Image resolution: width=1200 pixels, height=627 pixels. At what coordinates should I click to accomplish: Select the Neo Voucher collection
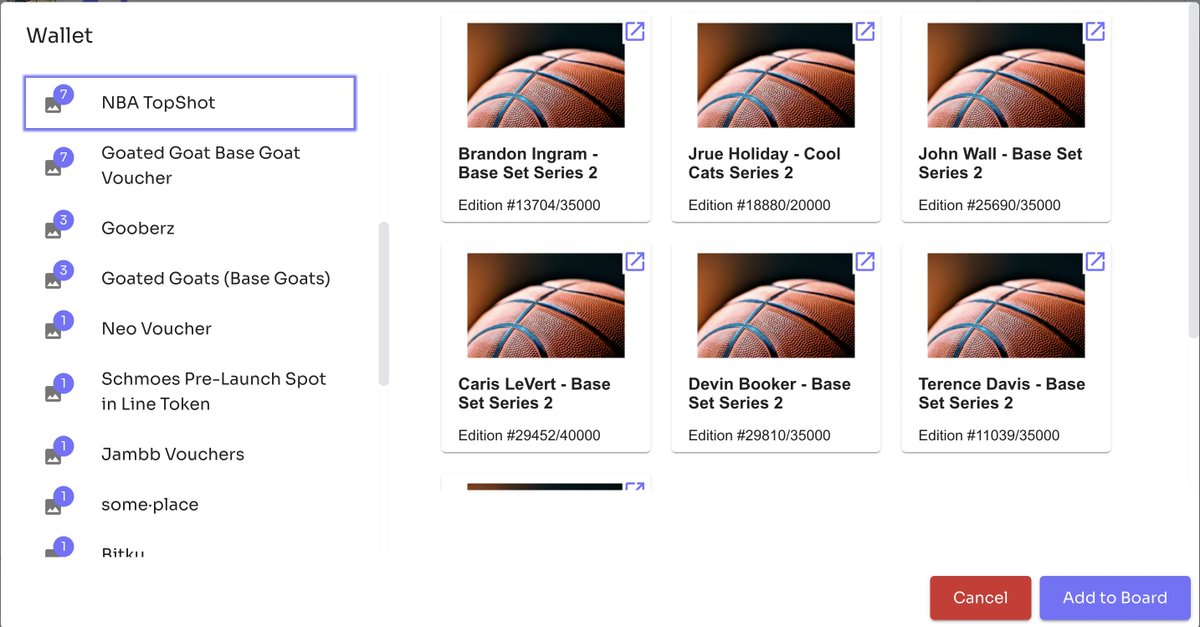tap(190, 328)
